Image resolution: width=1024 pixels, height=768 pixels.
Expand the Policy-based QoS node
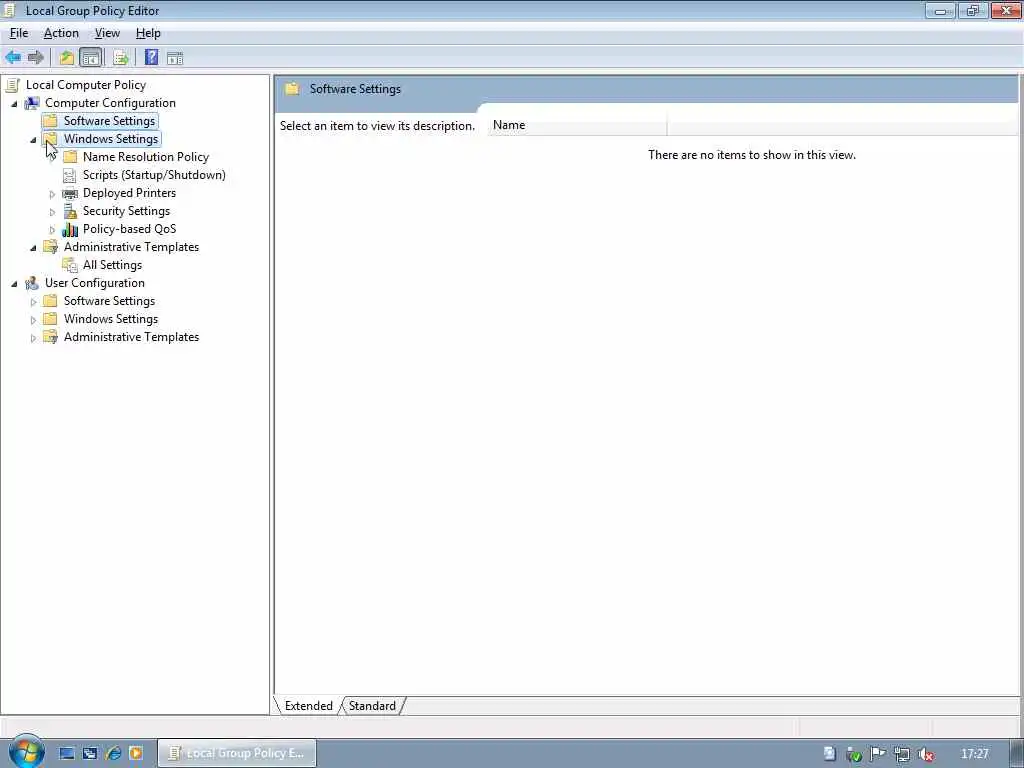coord(52,230)
